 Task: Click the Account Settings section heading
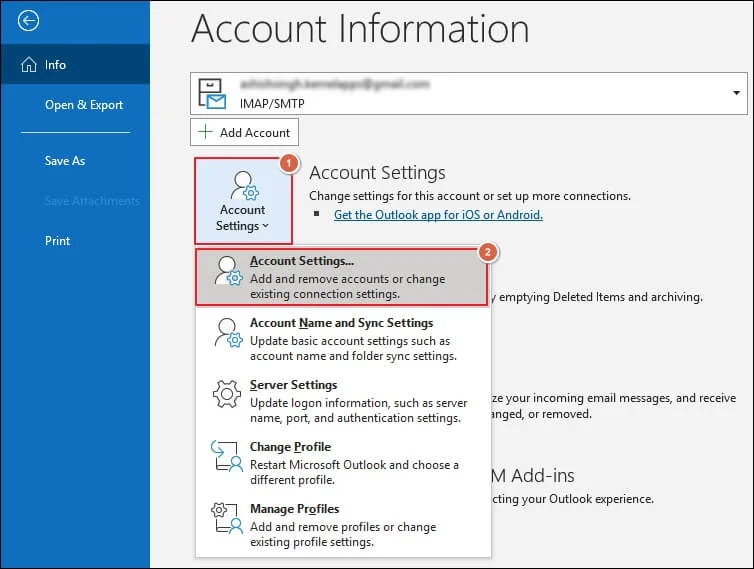click(x=377, y=173)
